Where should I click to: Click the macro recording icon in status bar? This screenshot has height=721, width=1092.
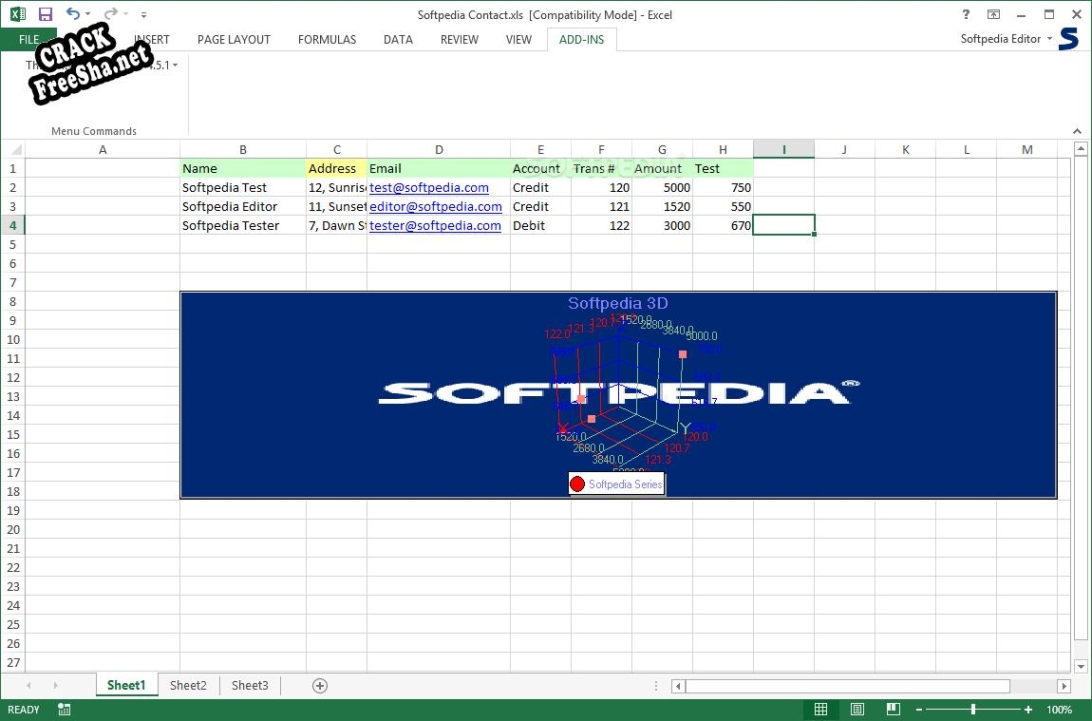tap(64, 709)
